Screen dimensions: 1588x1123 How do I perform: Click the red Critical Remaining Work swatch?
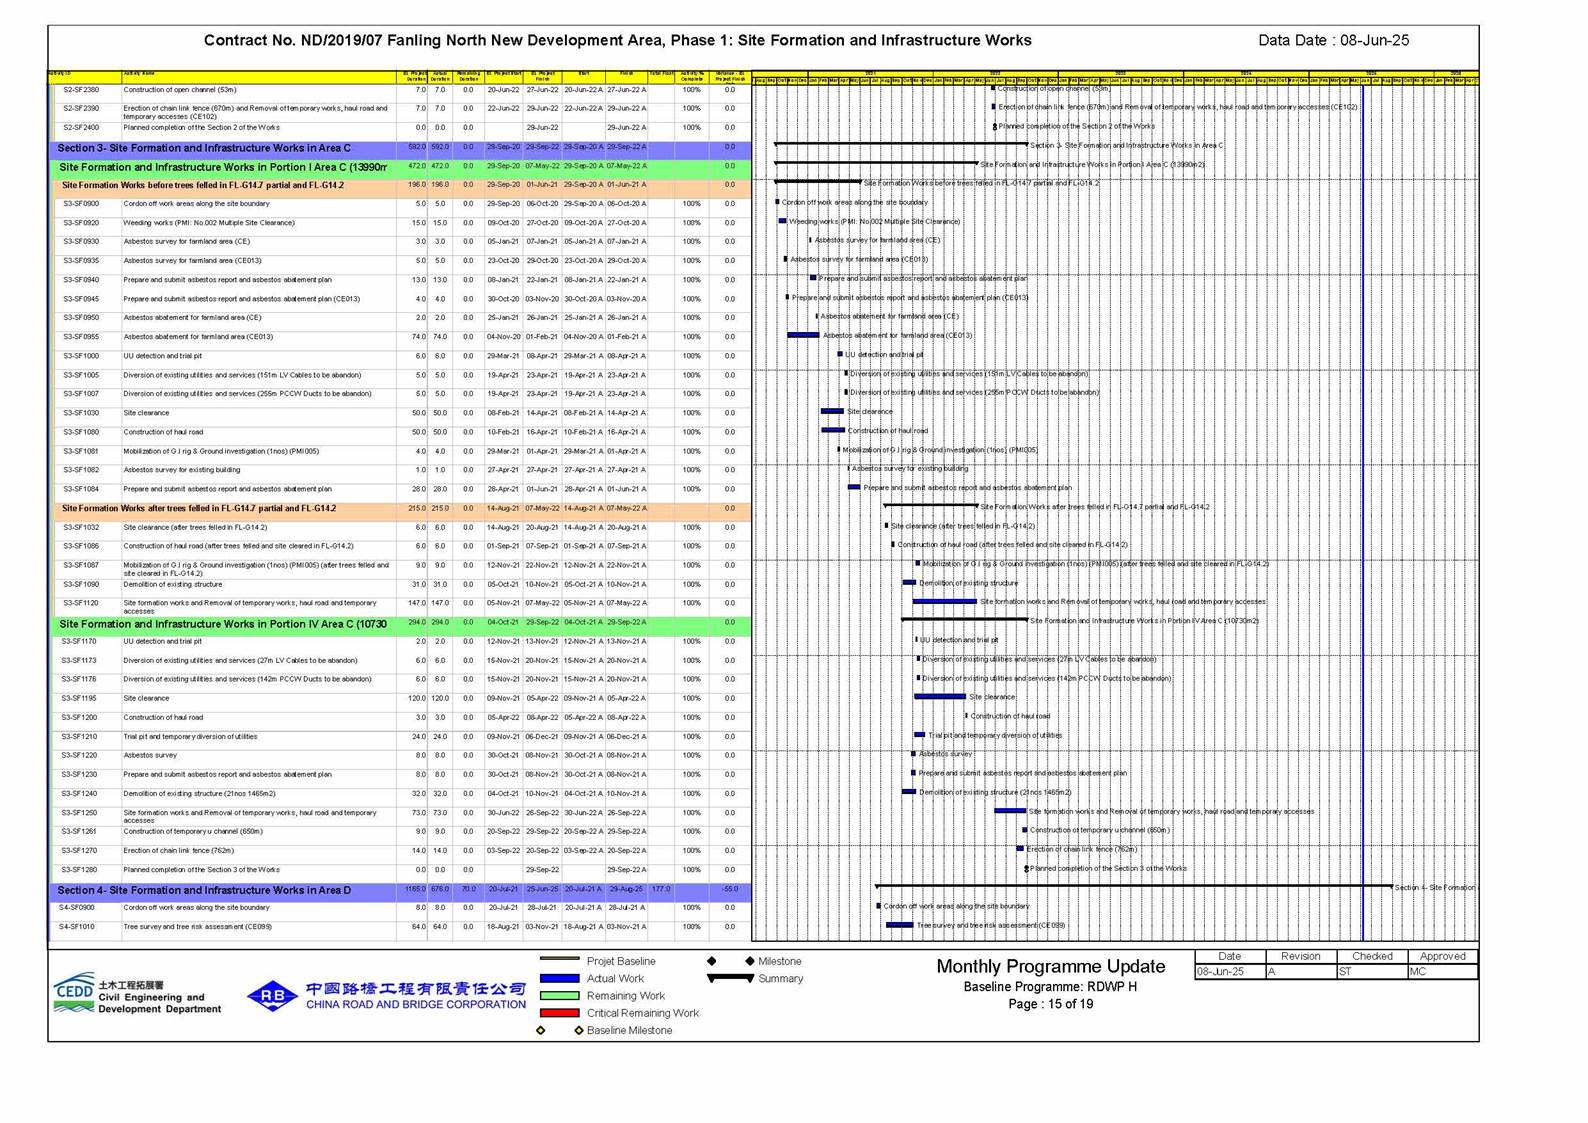(559, 1013)
